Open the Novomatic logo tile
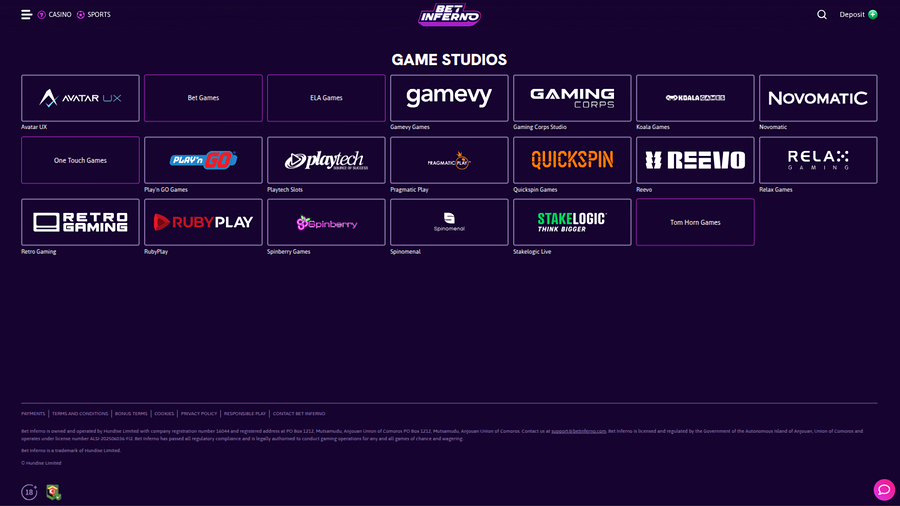Viewport: 900px width, 506px height. click(x=818, y=98)
